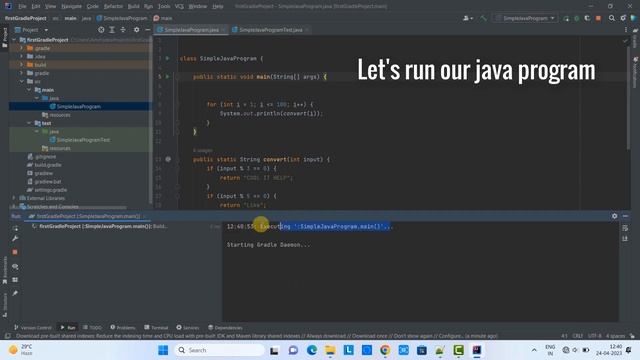Click the Rerun icon in the Run panel
Image resolution: width=640 pixels, height=360 pixels.
click(15, 228)
